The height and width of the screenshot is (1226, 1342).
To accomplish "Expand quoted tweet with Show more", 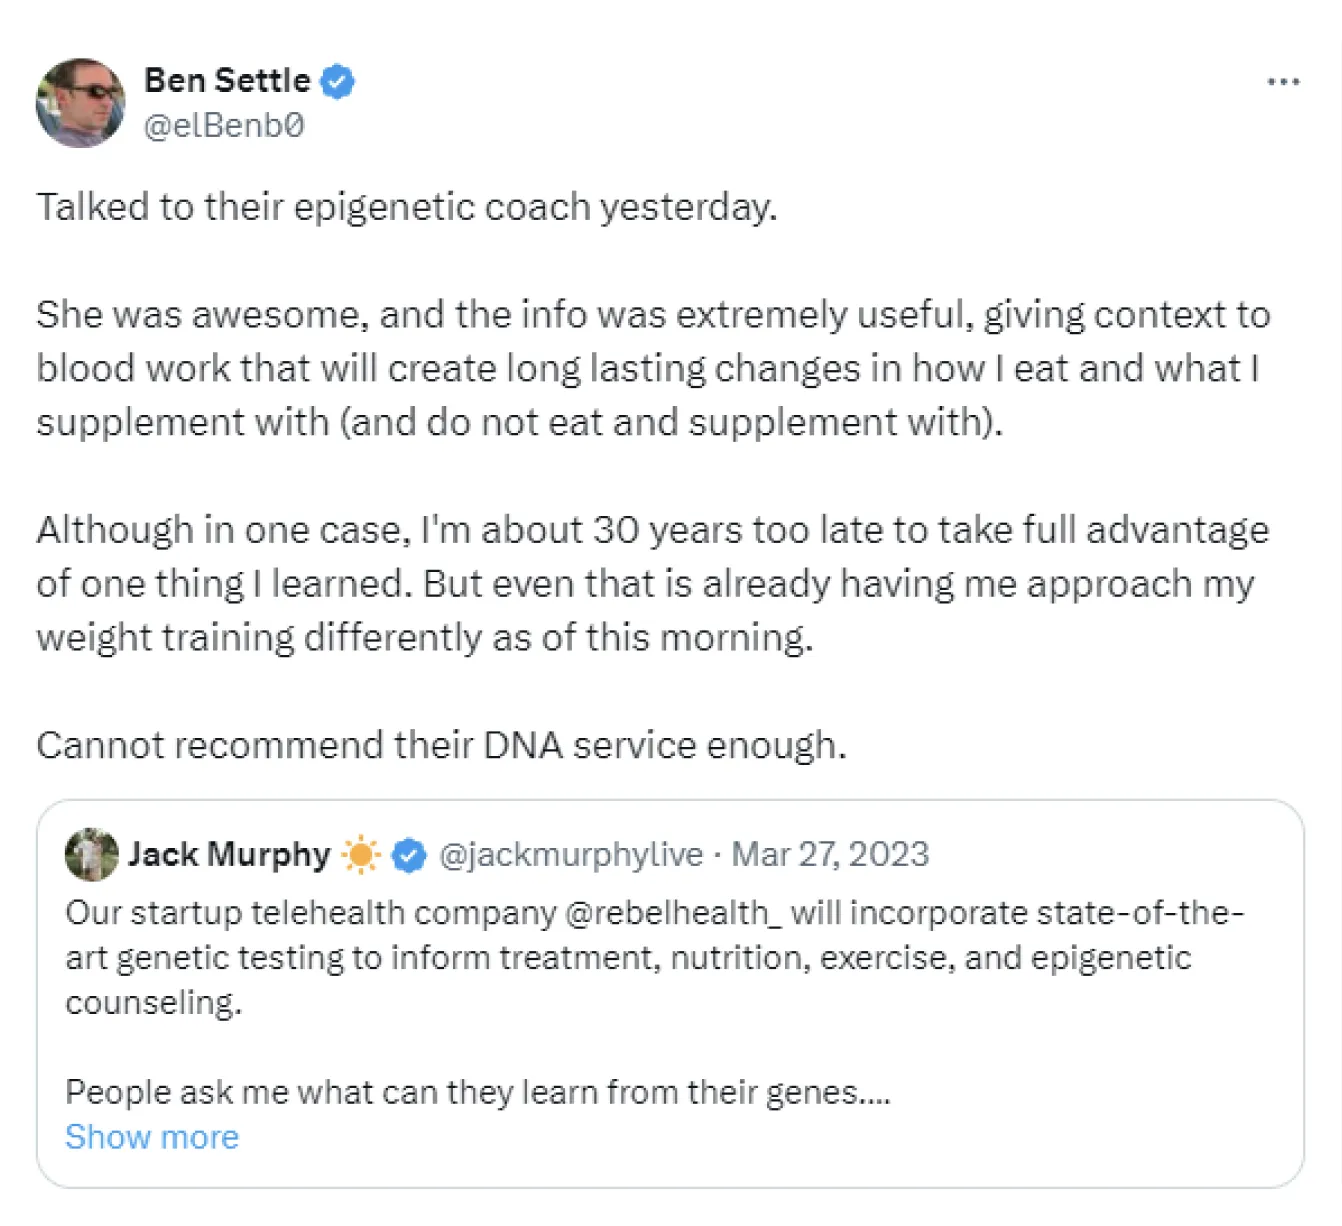I will coord(152,1137).
